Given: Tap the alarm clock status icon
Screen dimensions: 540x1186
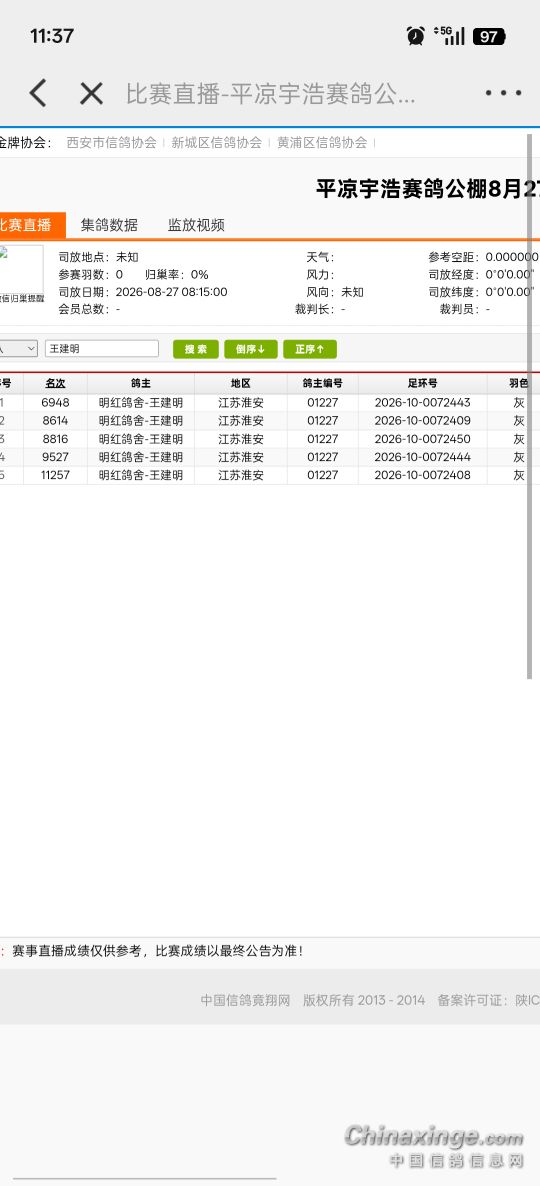Looking at the screenshot, I should click(415, 36).
